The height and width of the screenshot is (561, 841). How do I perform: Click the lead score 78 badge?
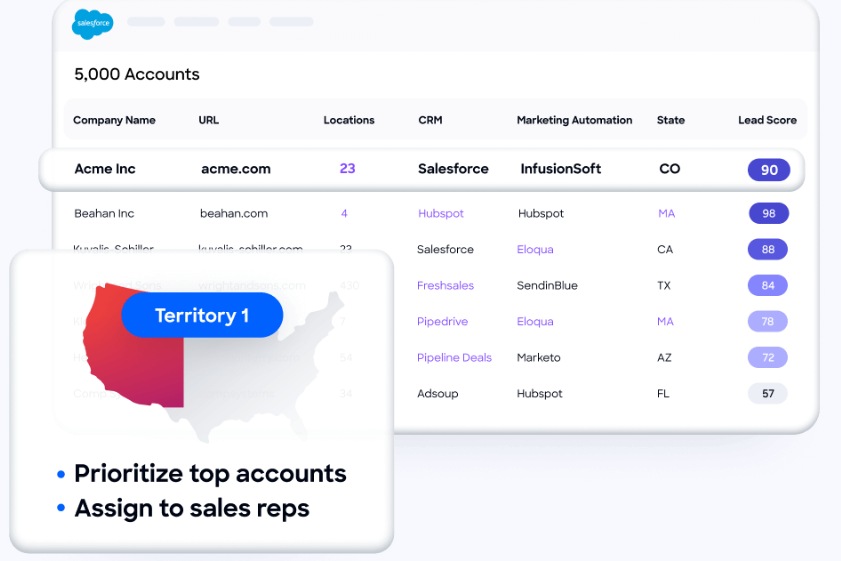click(x=768, y=321)
